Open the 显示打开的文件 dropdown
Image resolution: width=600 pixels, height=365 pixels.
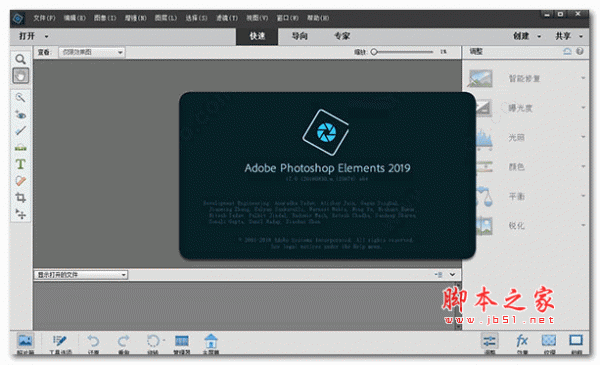click(x=81, y=275)
